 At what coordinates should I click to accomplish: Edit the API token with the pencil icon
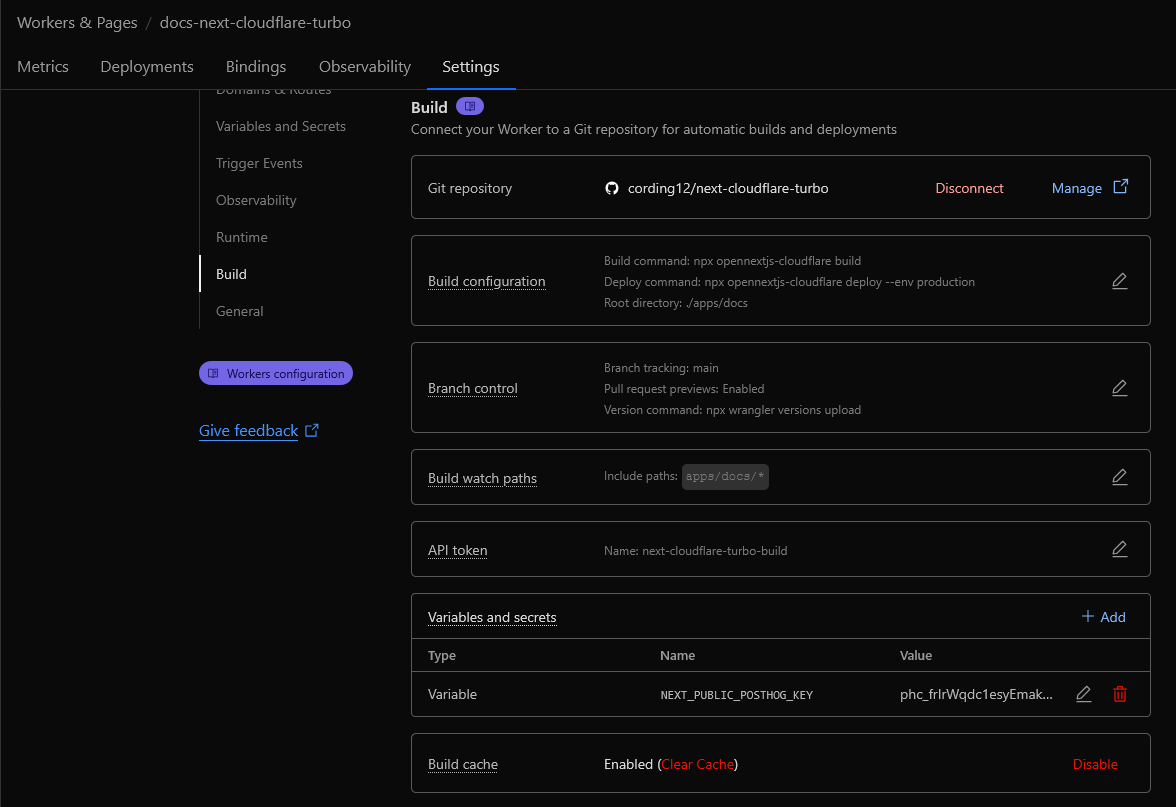pyautogui.click(x=1119, y=549)
